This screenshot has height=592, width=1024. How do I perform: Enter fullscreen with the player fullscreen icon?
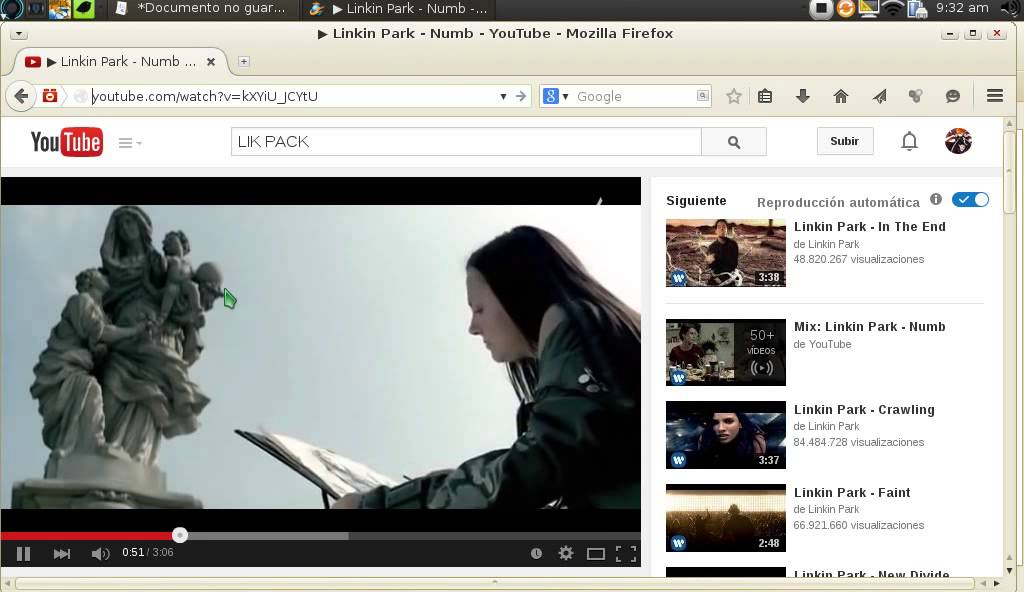pyautogui.click(x=626, y=554)
